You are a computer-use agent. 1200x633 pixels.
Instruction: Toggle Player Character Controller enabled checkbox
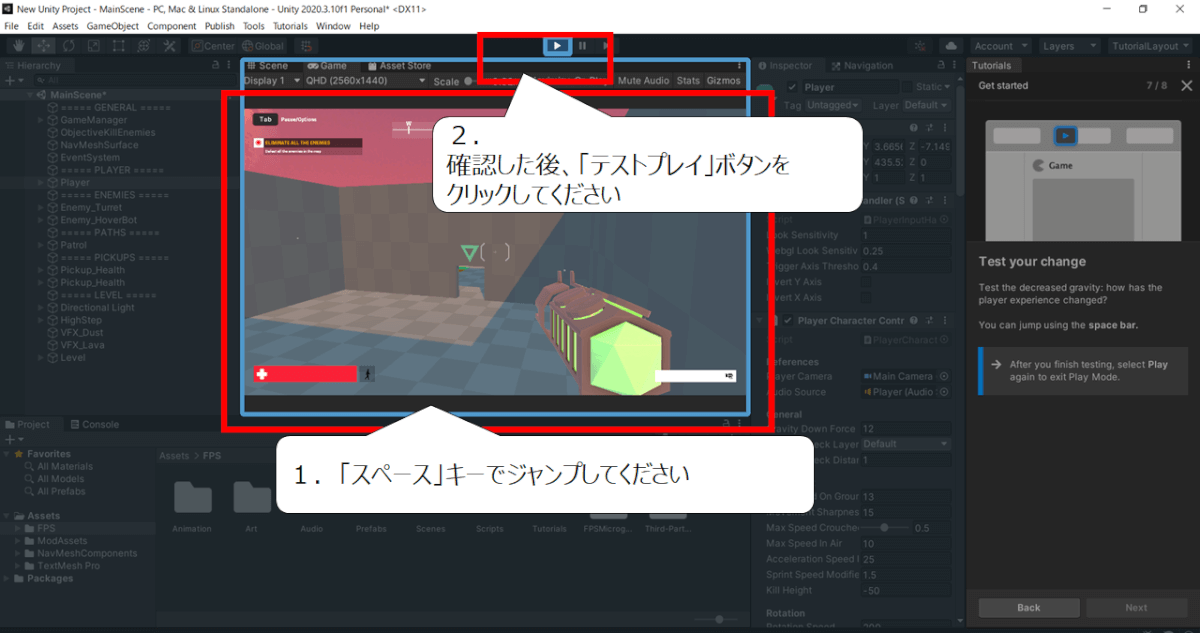click(789, 321)
